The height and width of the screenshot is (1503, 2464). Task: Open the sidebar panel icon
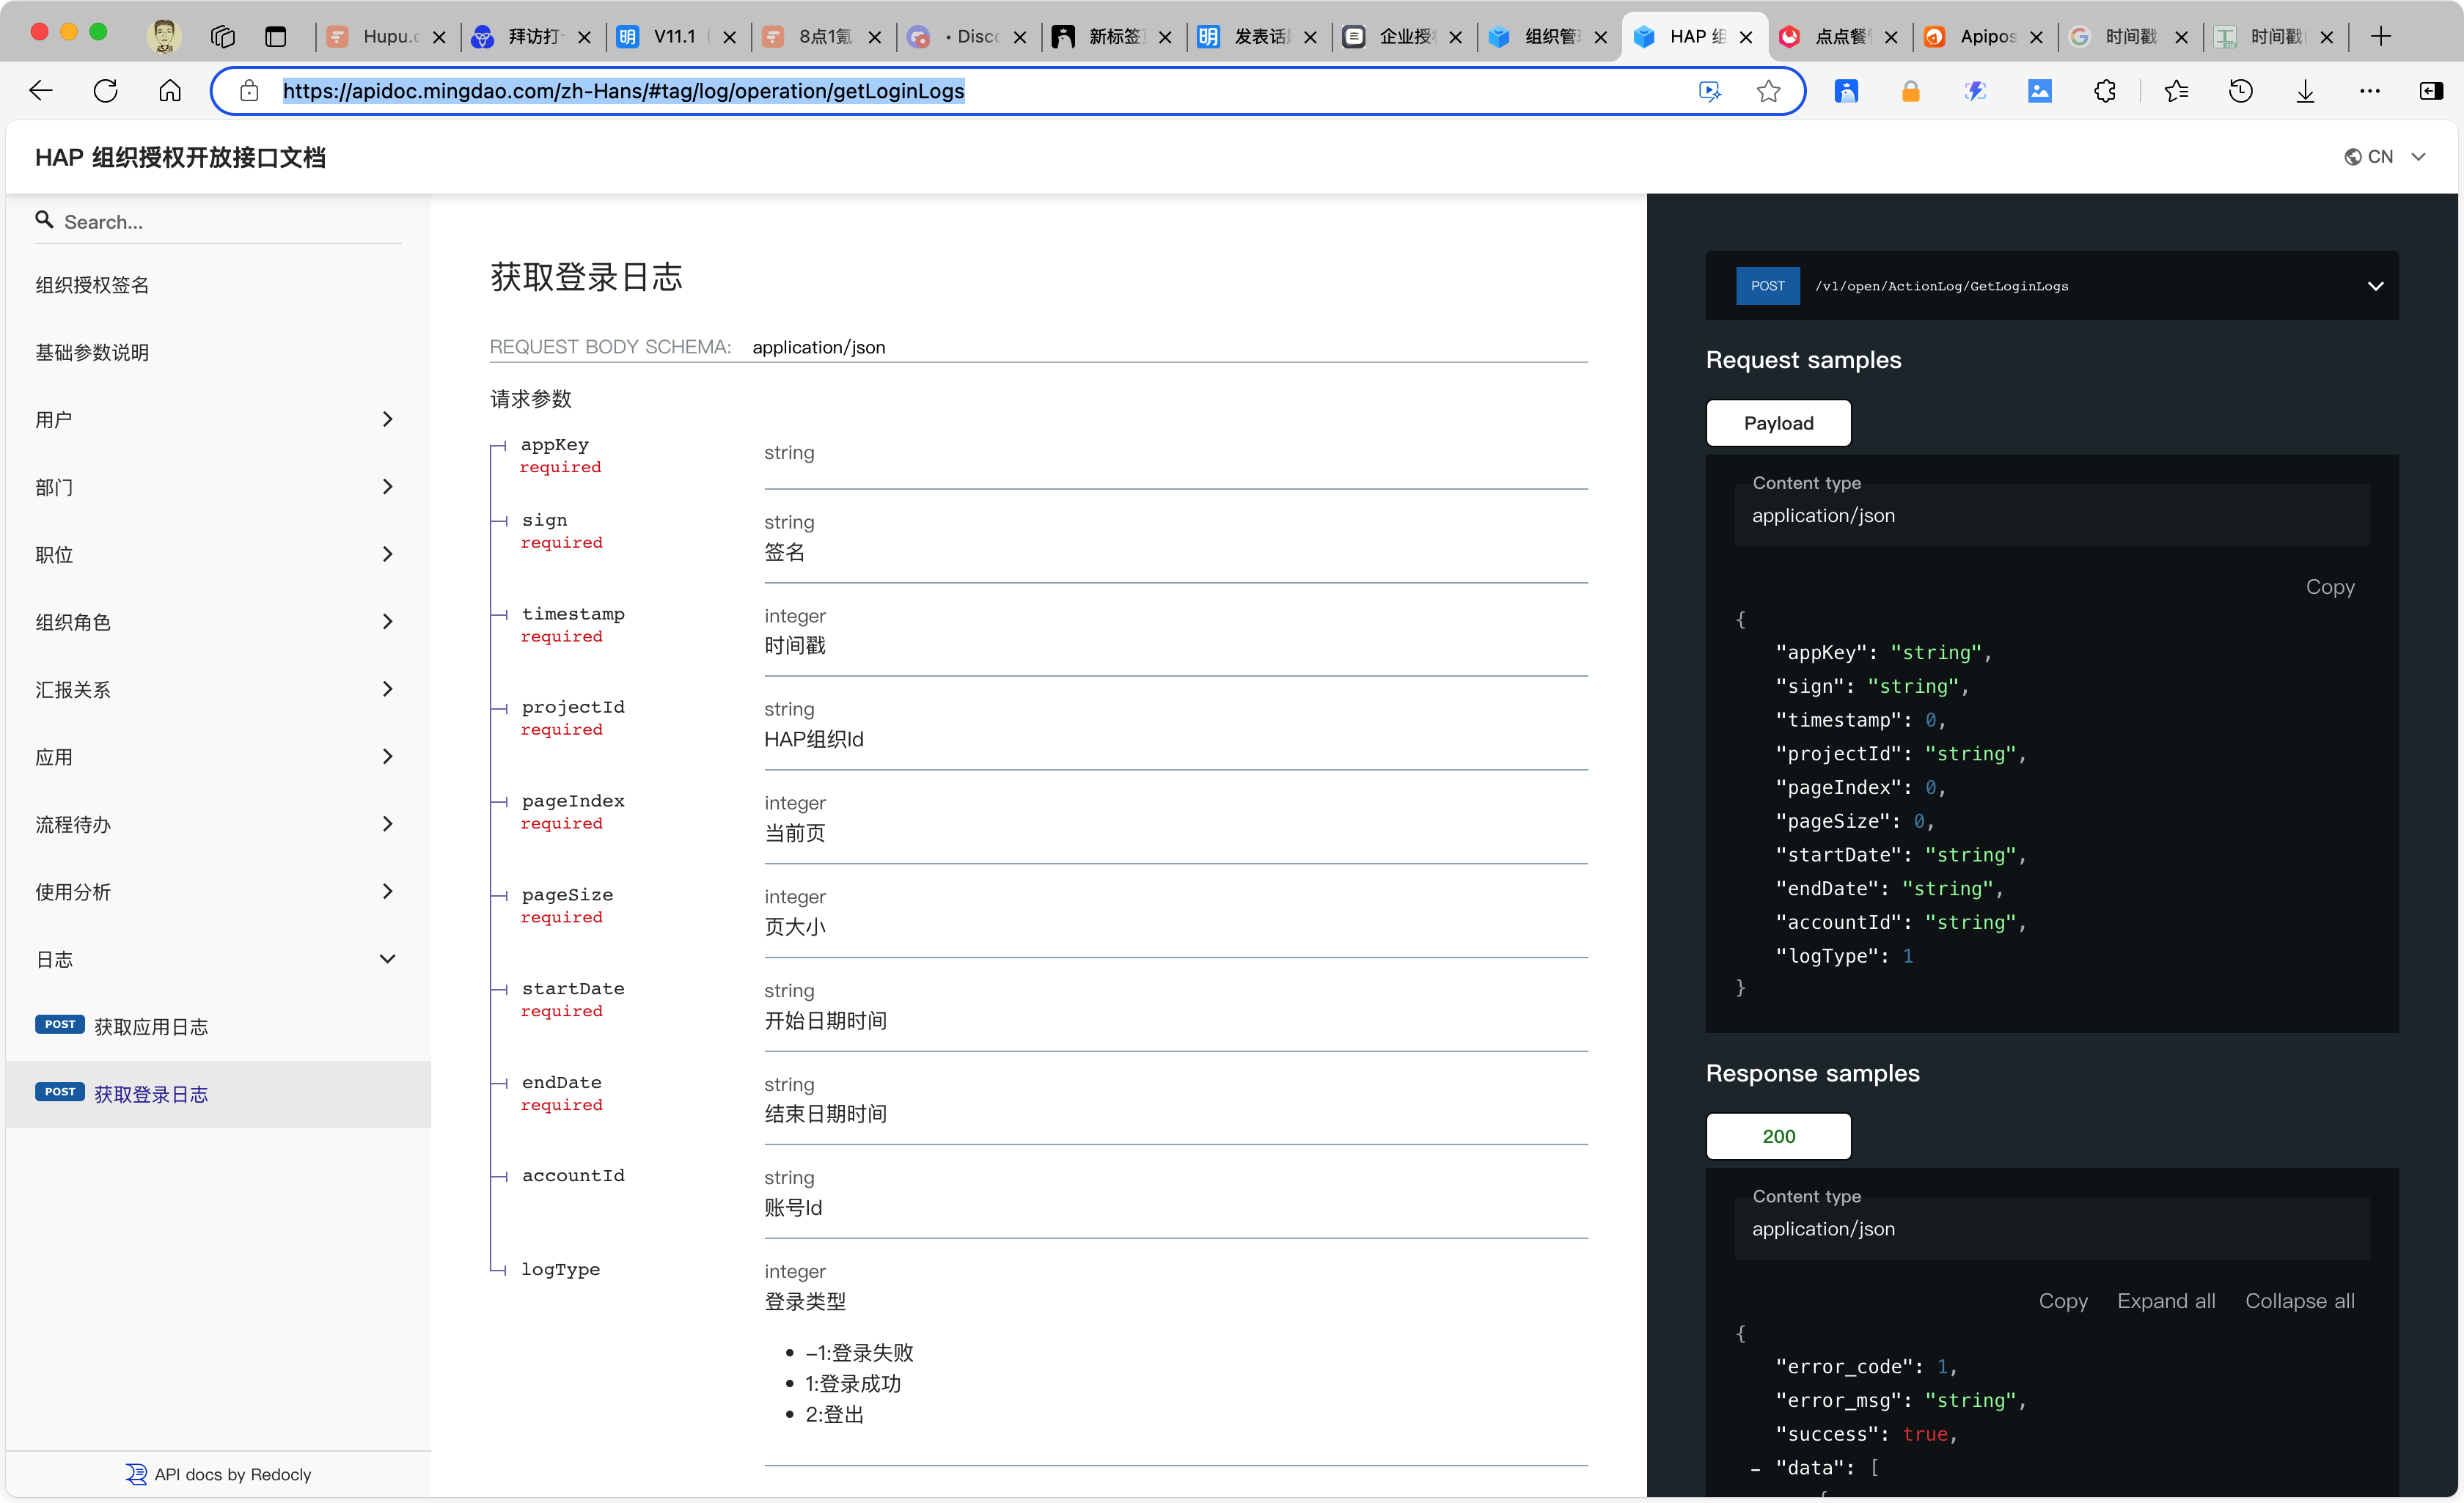tap(2431, 91)
